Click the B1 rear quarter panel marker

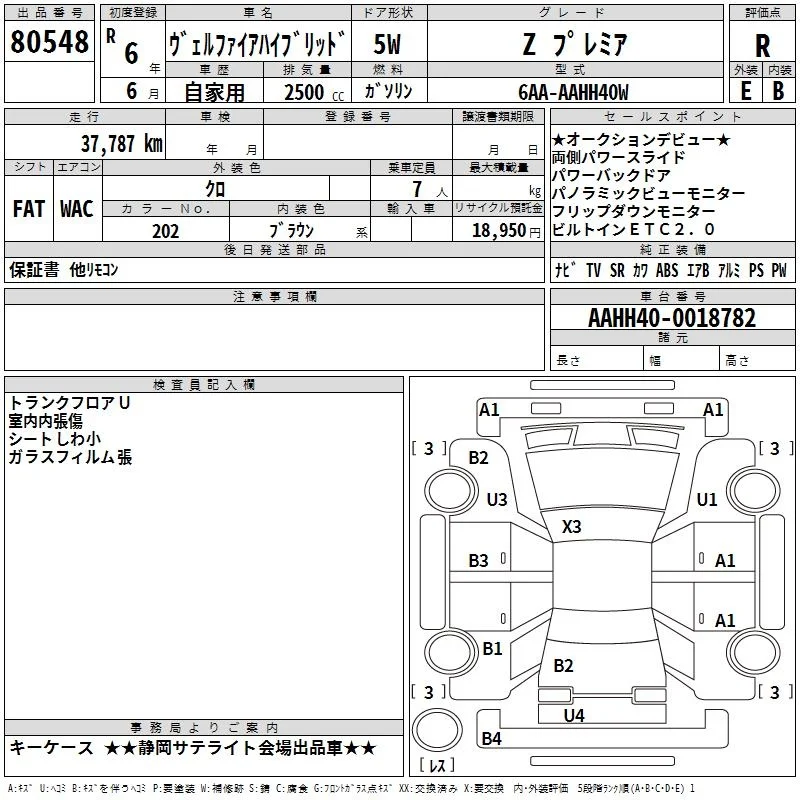click(492, 649)
